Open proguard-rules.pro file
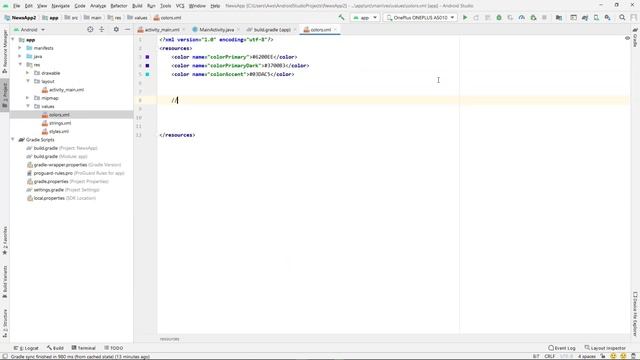The height and width of the screenshot is (360, 640). pos(76,173)
